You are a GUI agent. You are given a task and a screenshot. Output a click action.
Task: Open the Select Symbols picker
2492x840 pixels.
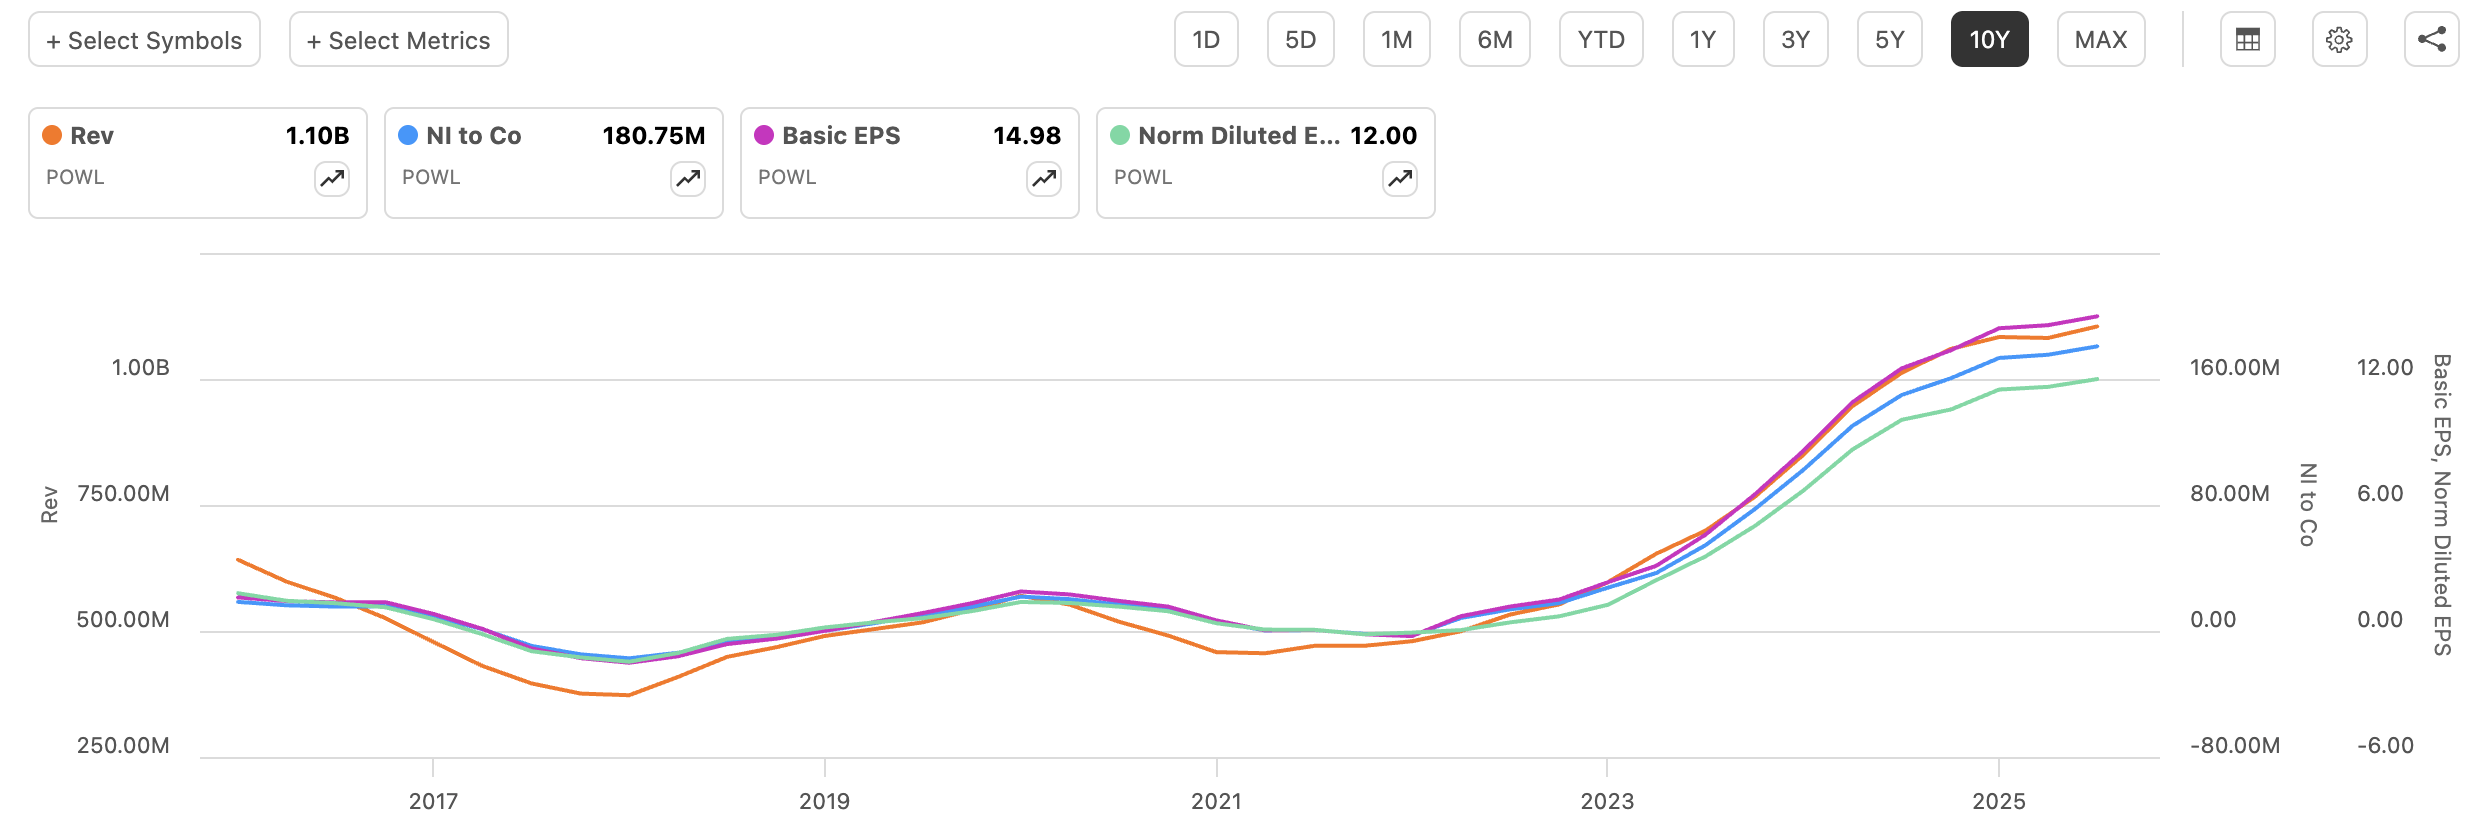point(144,40)
